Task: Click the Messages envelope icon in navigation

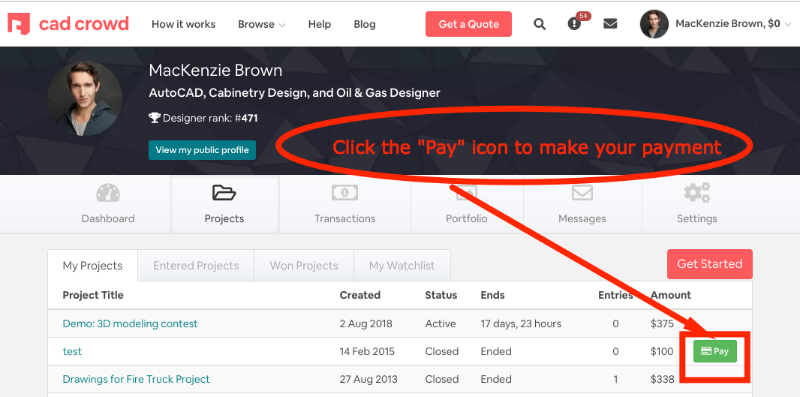Action: pos(582,193)
